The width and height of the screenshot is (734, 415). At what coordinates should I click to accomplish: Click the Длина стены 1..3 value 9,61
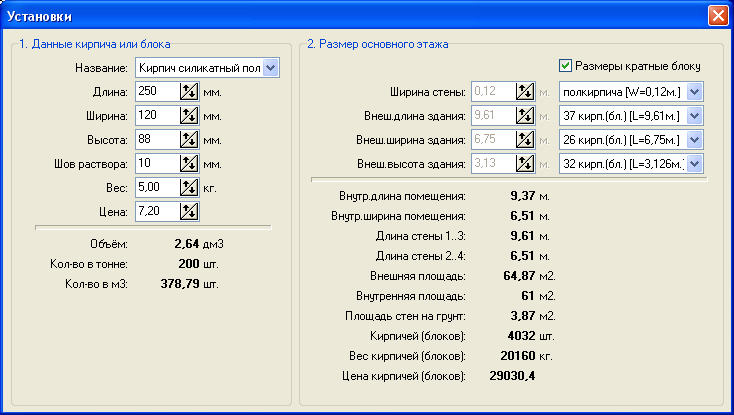[523, 236]
